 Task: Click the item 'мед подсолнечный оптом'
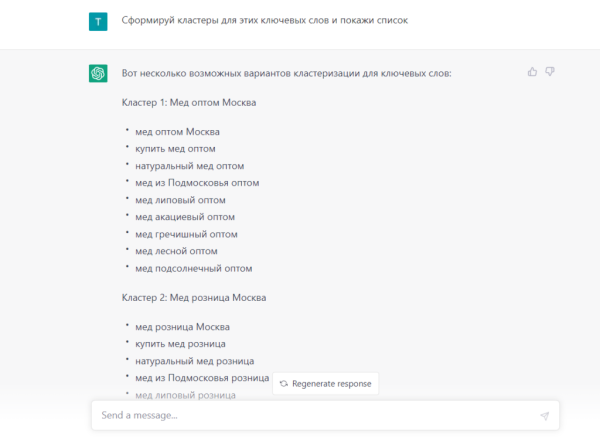(x=194, y=268)
